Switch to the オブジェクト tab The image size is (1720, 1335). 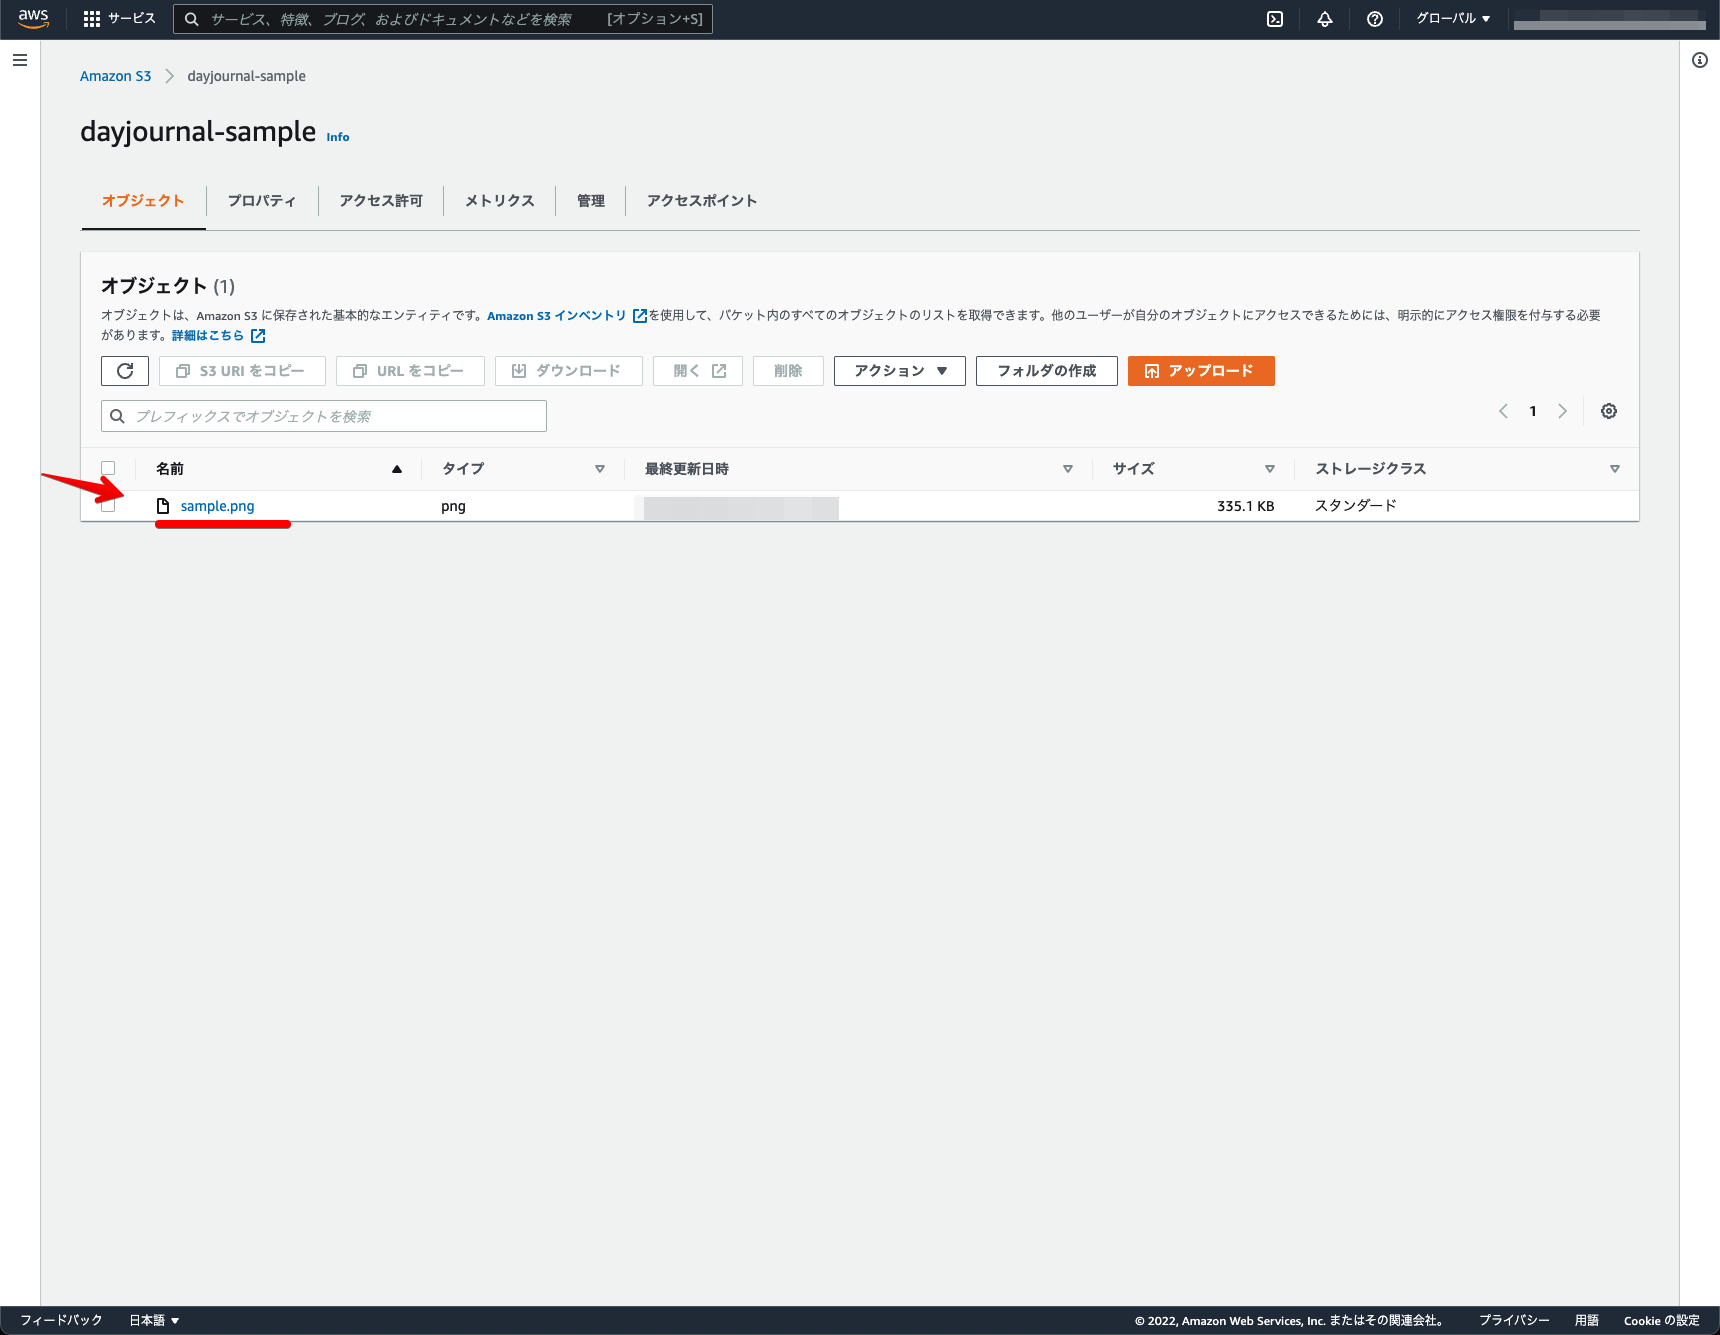(143, 201)
